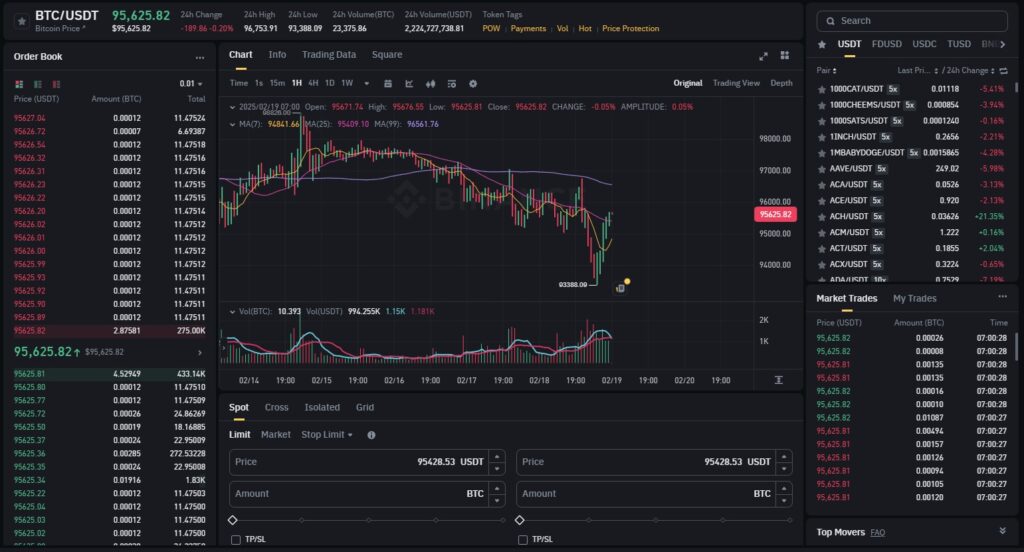This screenshot has height=552, width=1024.
Task: Open the Stop Limit order type dropdown
Action: point(327,435)
